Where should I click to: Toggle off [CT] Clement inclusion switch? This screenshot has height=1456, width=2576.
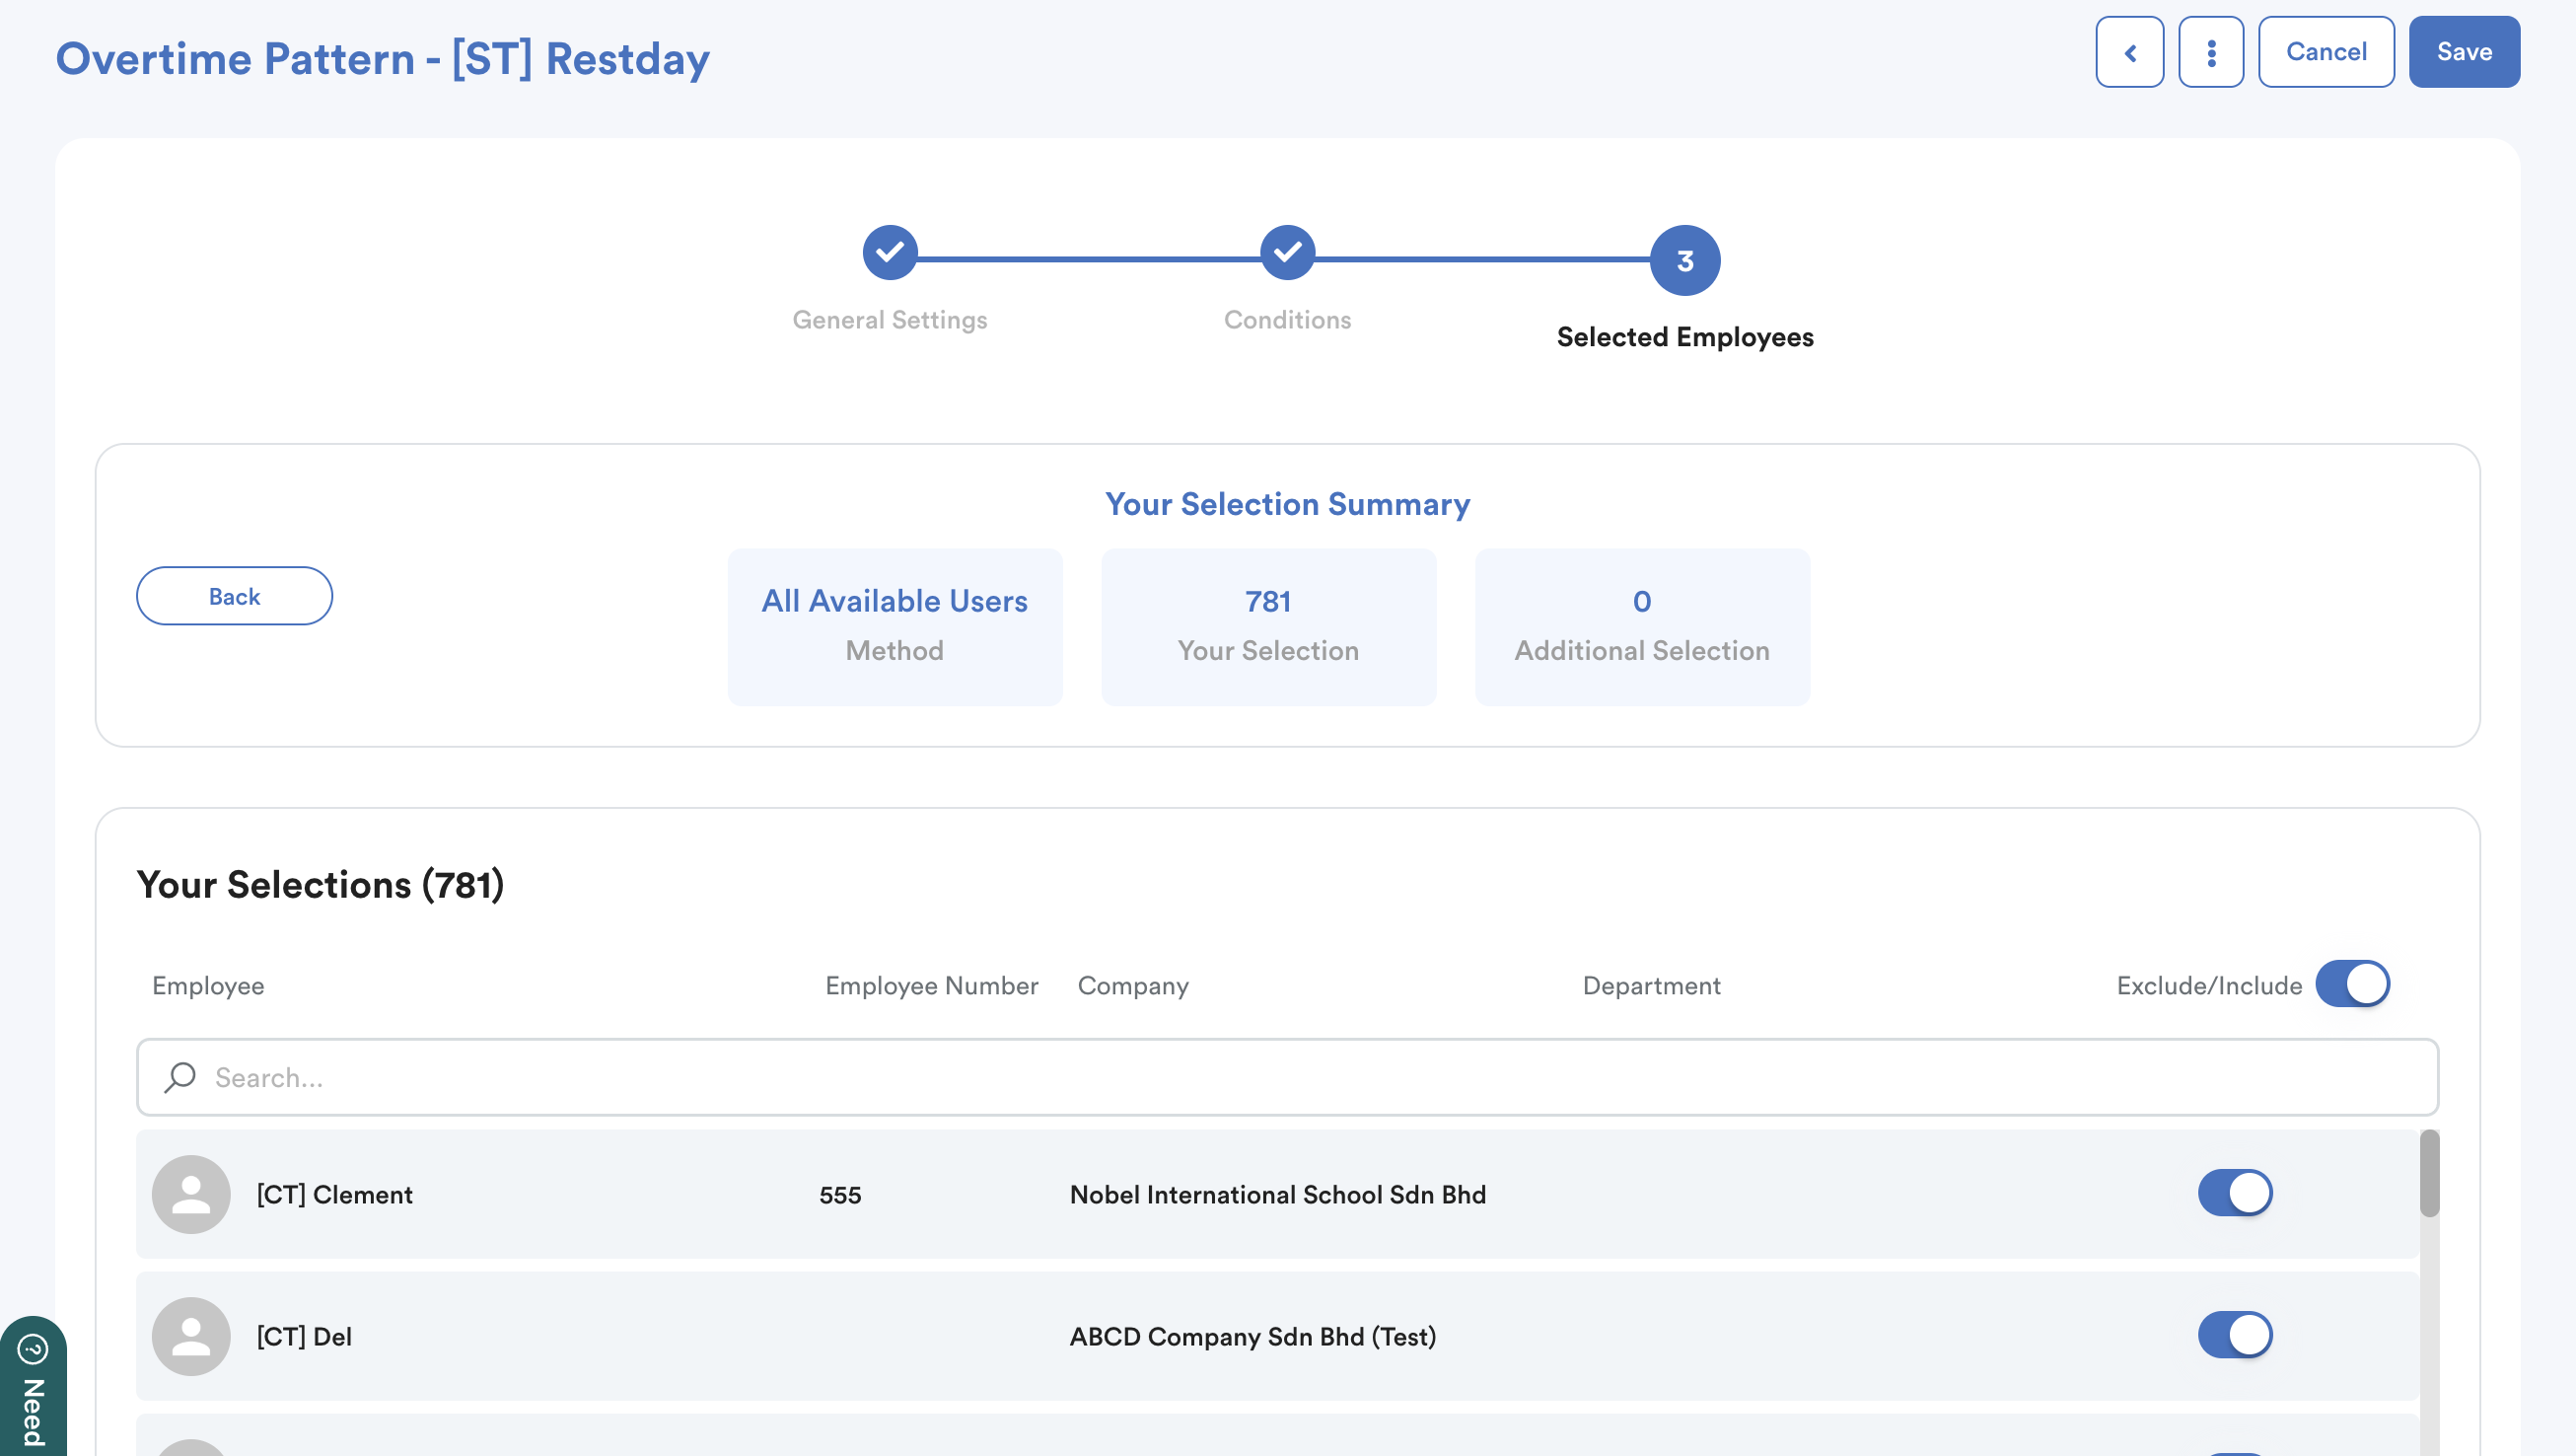2234,1193
